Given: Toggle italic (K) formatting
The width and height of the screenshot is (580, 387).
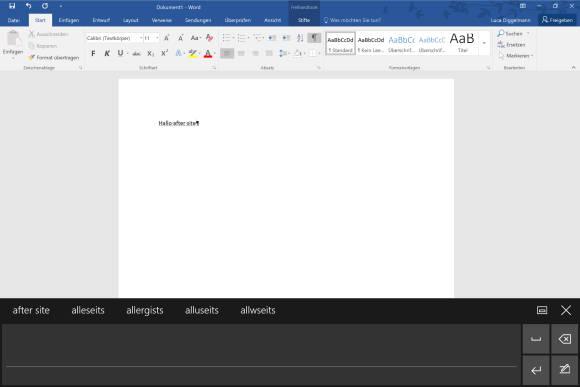Looking at the screenshot, I should 107,54.
